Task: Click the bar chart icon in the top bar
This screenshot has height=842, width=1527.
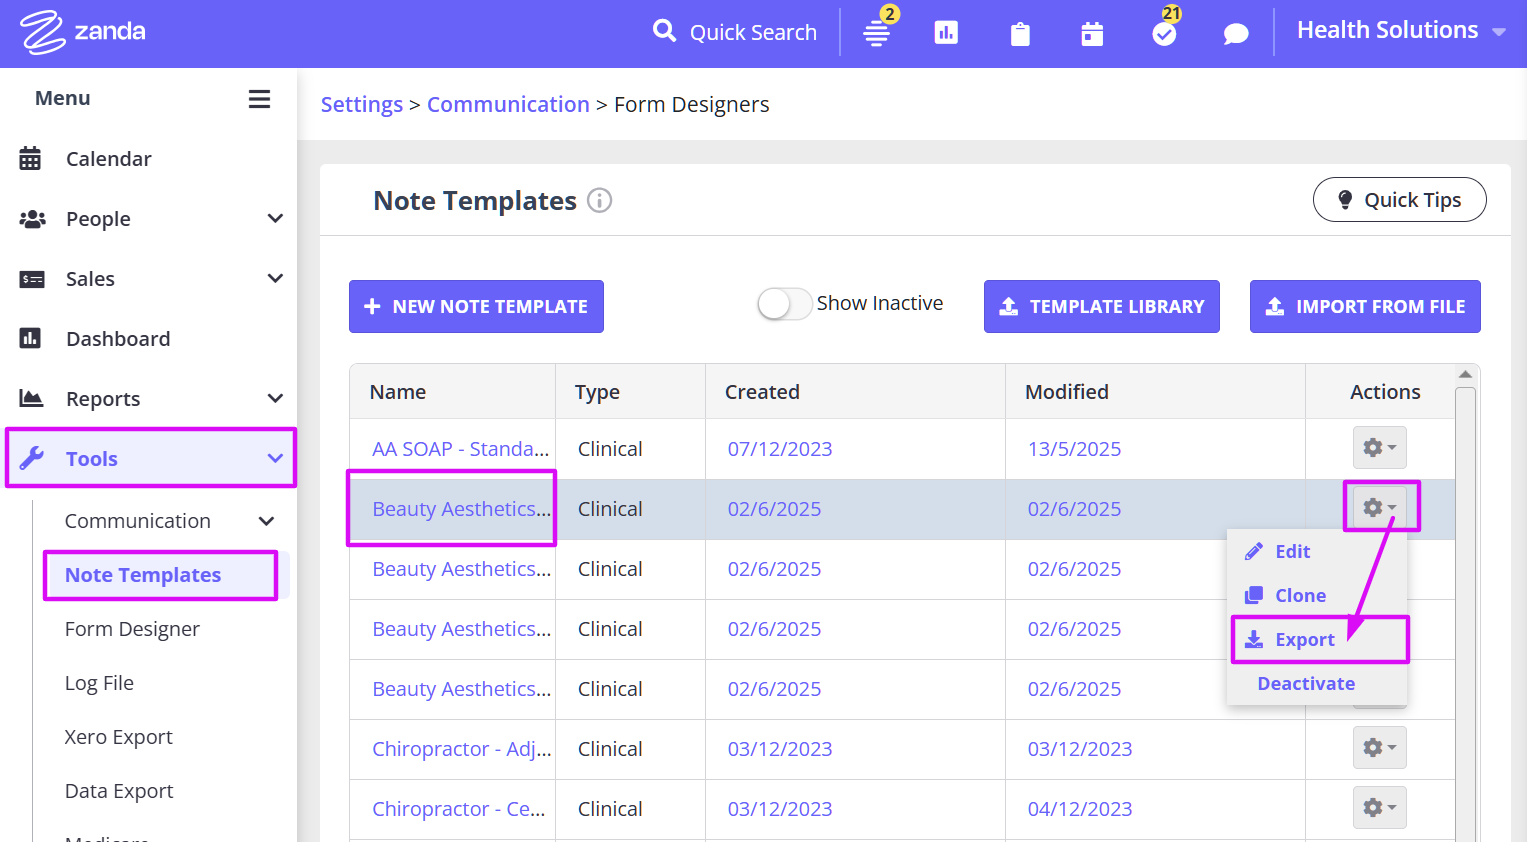Action: coord(946,33)
